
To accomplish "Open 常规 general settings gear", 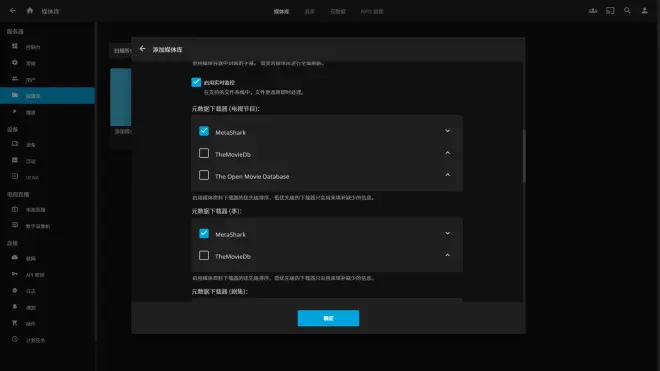I will (47, 63).
